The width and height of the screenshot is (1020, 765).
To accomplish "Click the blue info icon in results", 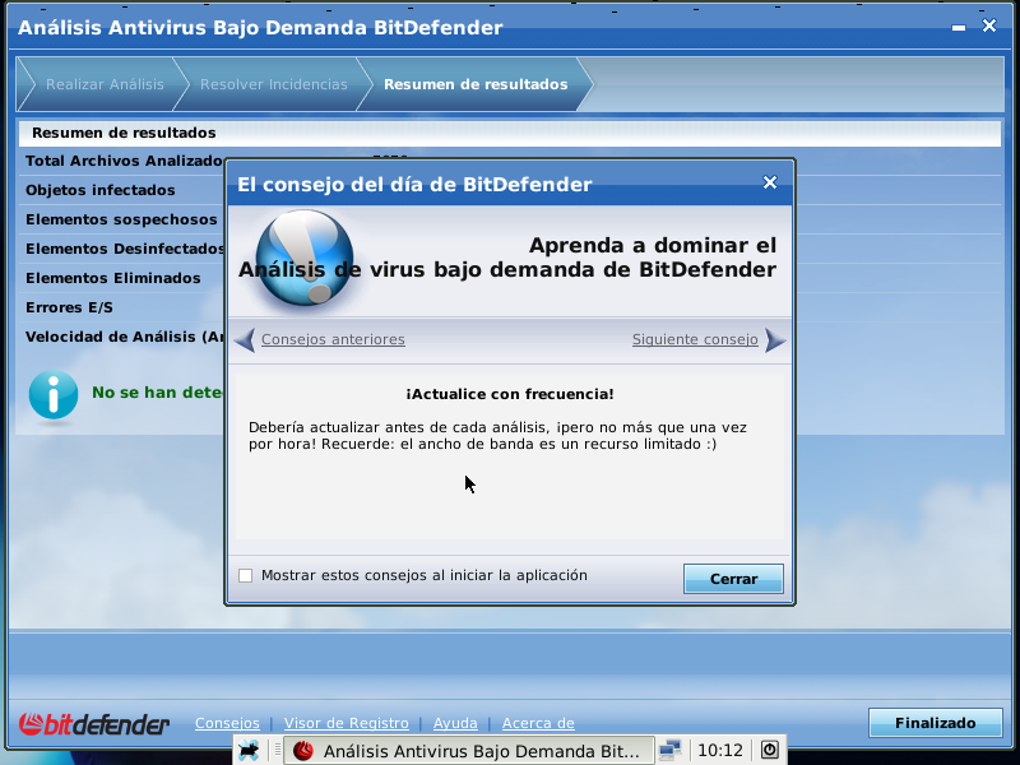I will tap(53, 395).
